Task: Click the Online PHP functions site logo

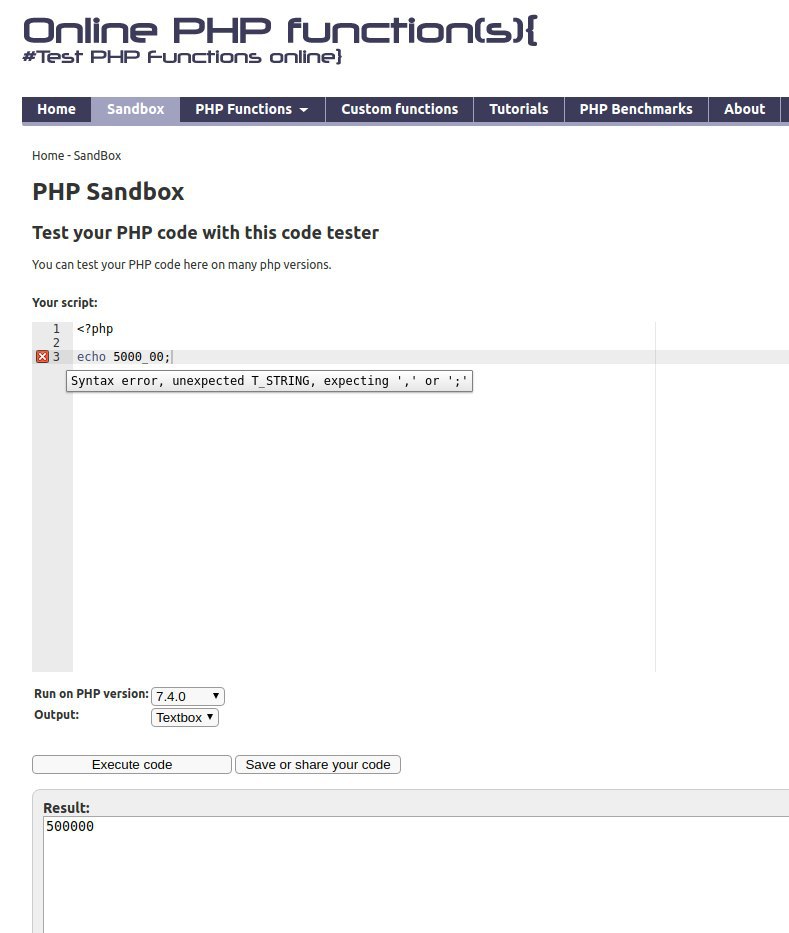Action: [280, 39]
